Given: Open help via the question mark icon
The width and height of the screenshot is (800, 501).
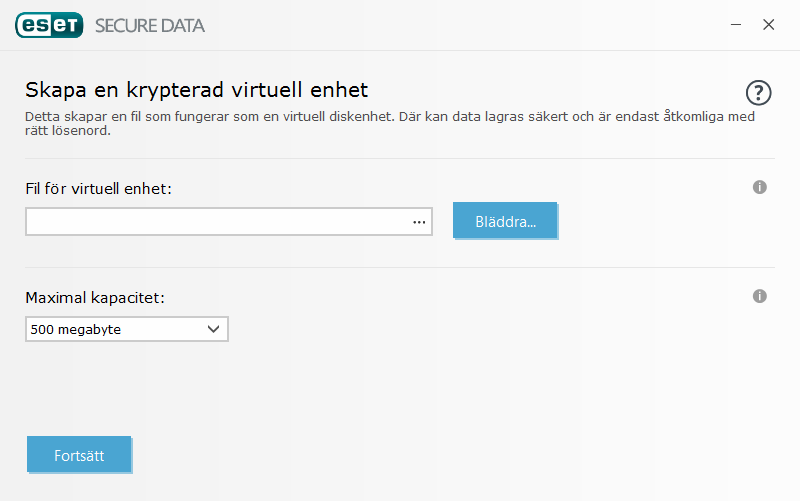Looking at the screenshot, I should pyautogui.click(x=759, y=93).
